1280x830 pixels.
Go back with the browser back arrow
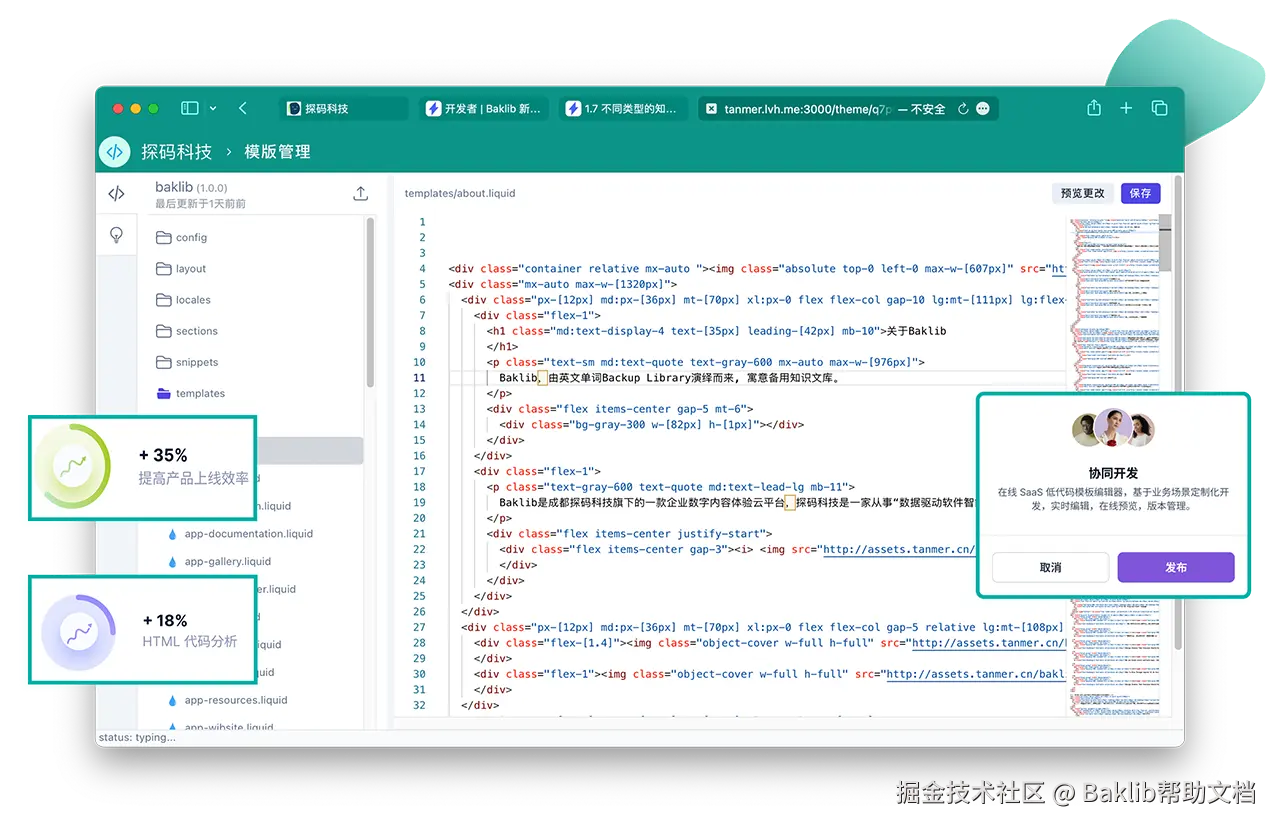(243, 108)
